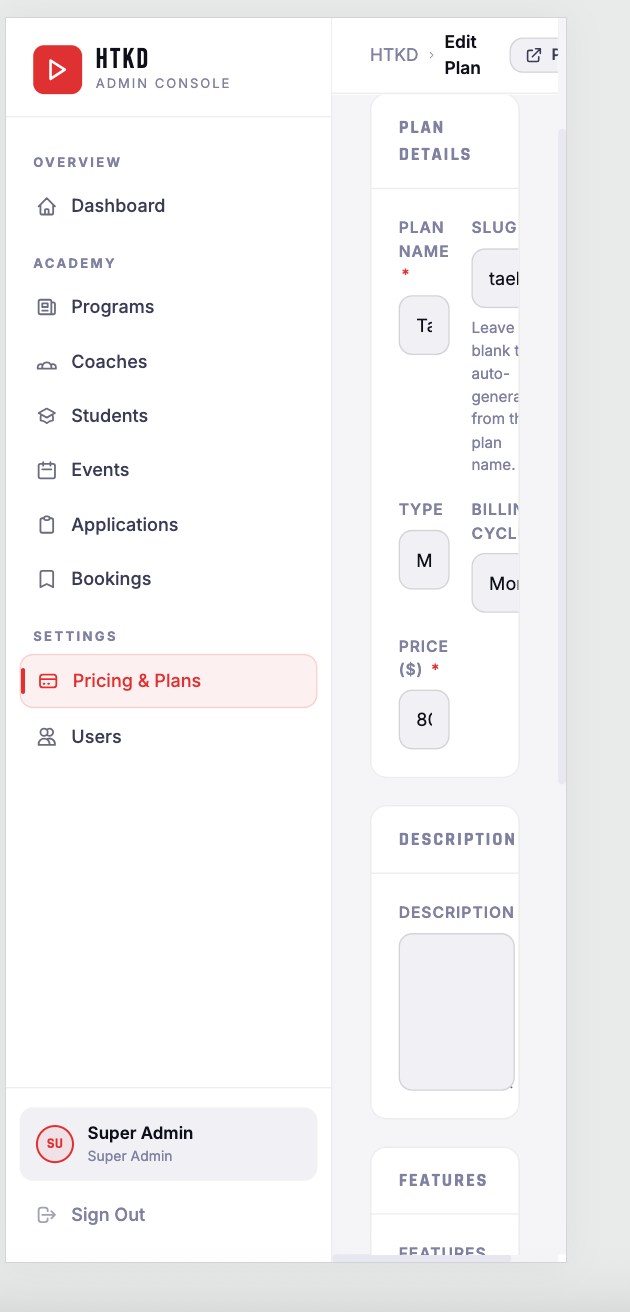Open the Billing Cycle dropdown
The width and height of the screenshot is (630, 1312).
click(x=495, y=583)
